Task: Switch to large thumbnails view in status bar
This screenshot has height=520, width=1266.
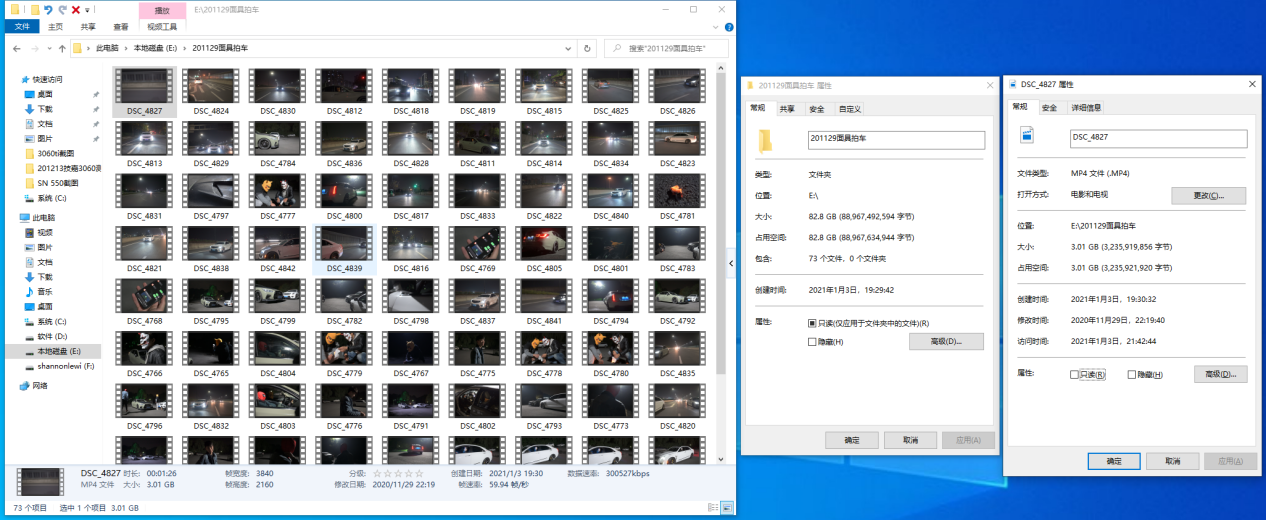Action: pyautogui.click(x=729, y=508)
